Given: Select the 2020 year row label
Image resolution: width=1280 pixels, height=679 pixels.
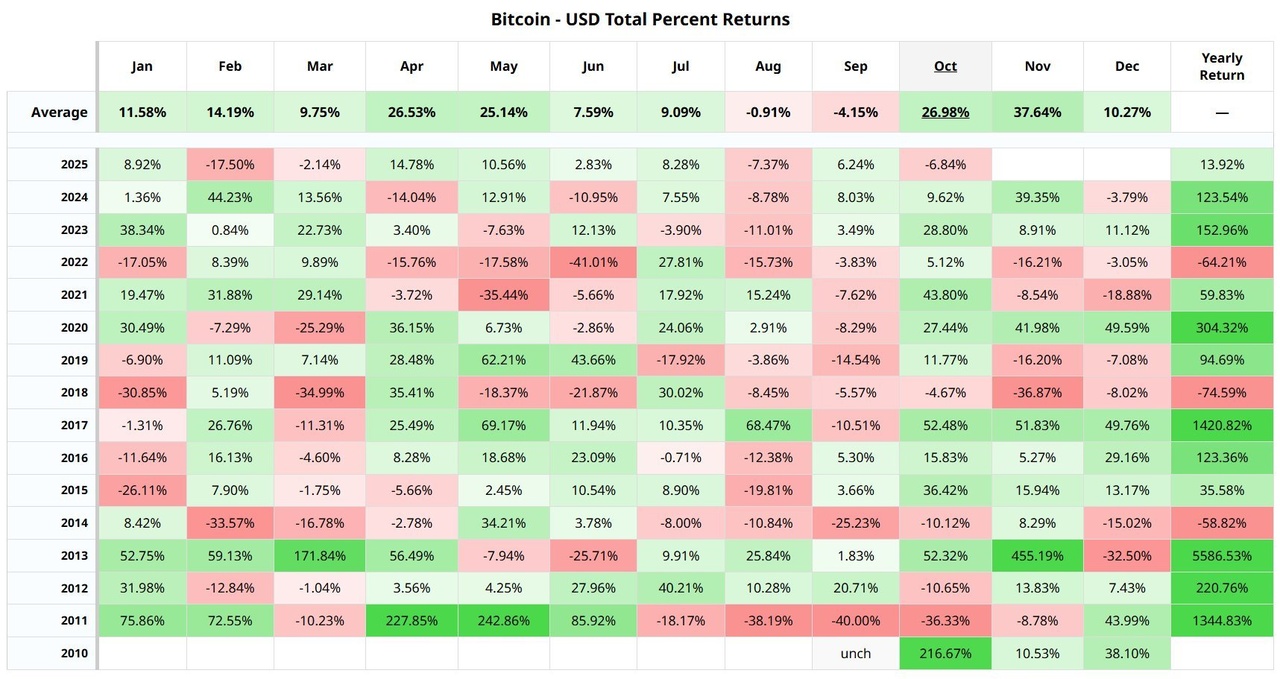Looking at the screenshot, I should coord(74,327).
